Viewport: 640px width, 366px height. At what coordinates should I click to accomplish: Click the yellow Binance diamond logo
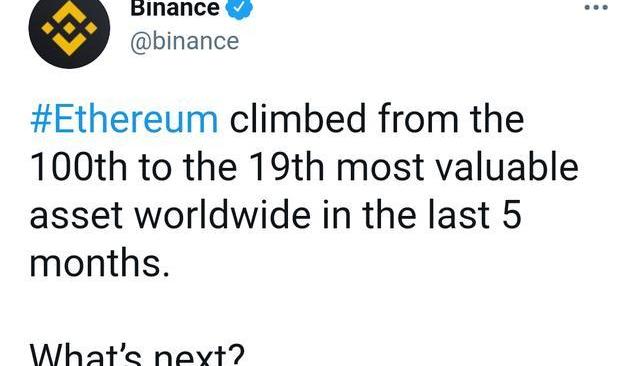69,28
